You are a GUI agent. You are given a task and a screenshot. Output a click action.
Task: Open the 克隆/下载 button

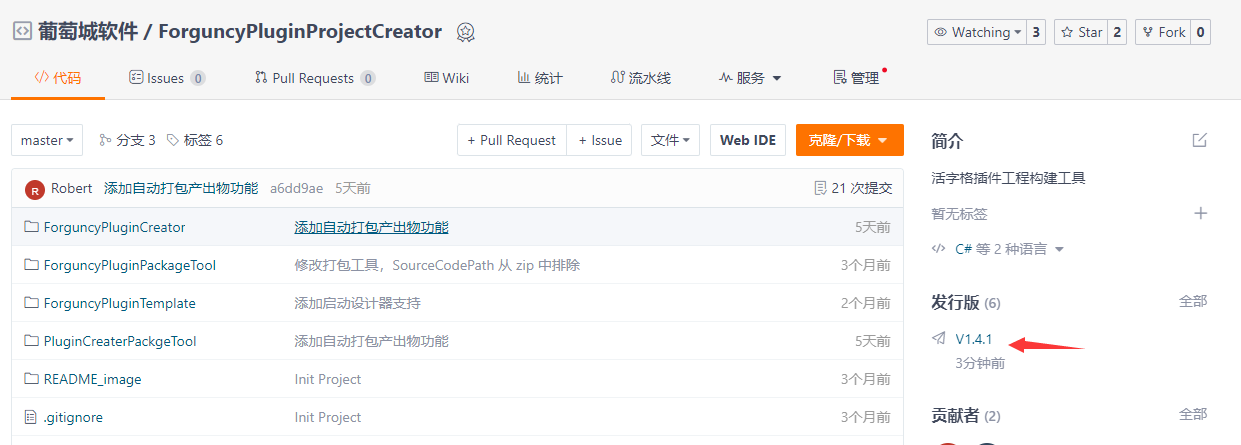coord(850,140)
